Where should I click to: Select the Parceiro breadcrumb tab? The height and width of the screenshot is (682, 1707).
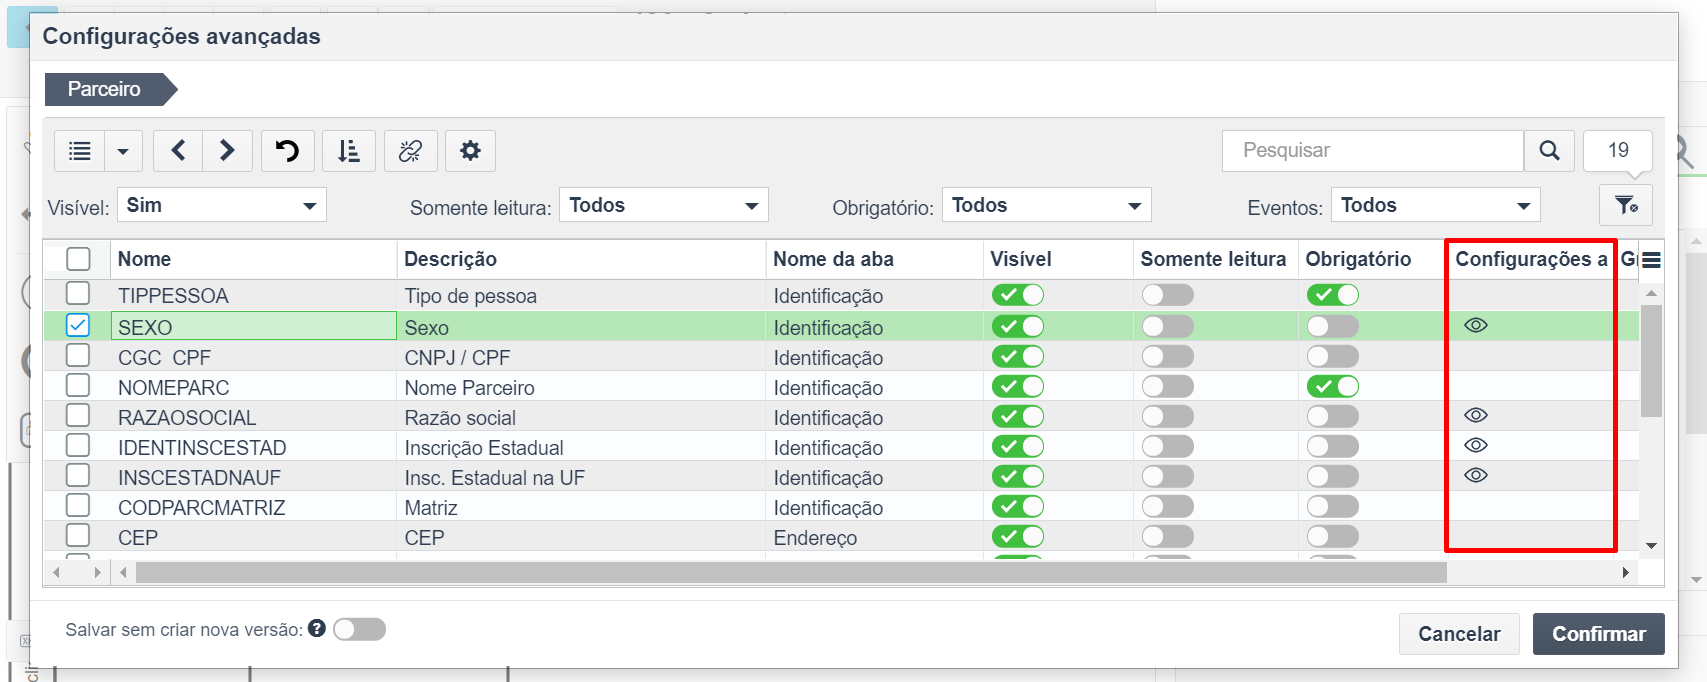105,89
